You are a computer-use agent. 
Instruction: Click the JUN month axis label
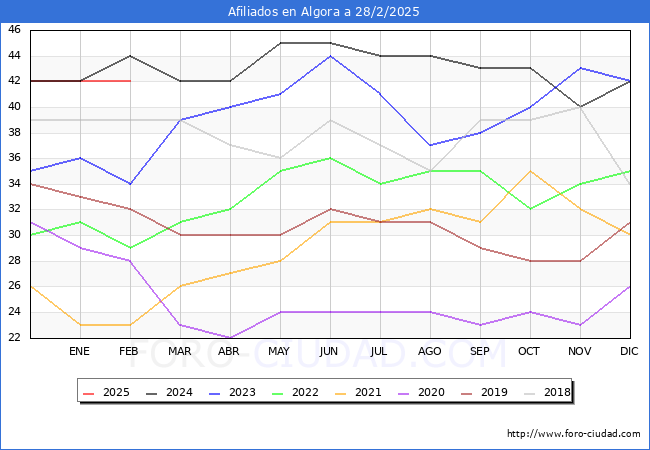pos(329,351)
